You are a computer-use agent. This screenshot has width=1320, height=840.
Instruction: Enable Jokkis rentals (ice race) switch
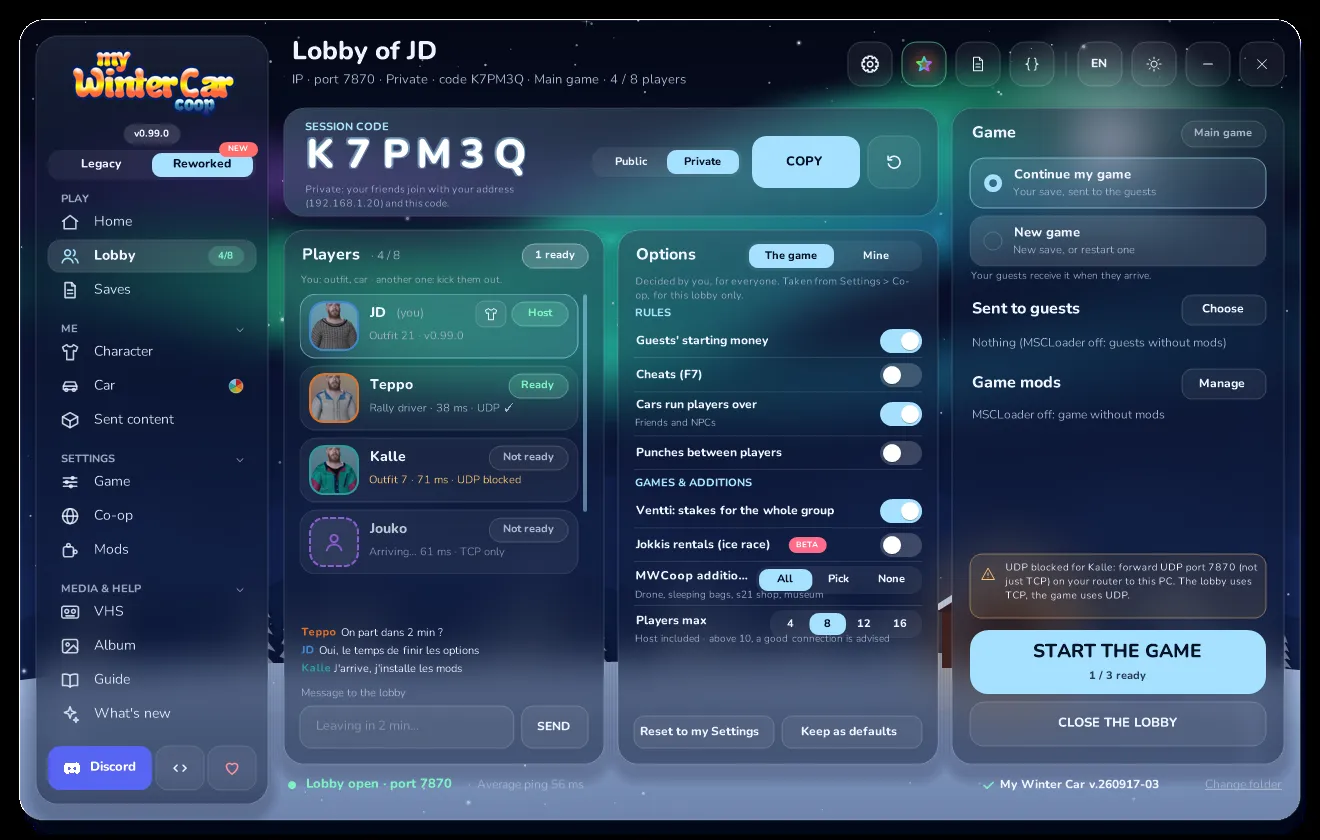[x=901, y=545]
